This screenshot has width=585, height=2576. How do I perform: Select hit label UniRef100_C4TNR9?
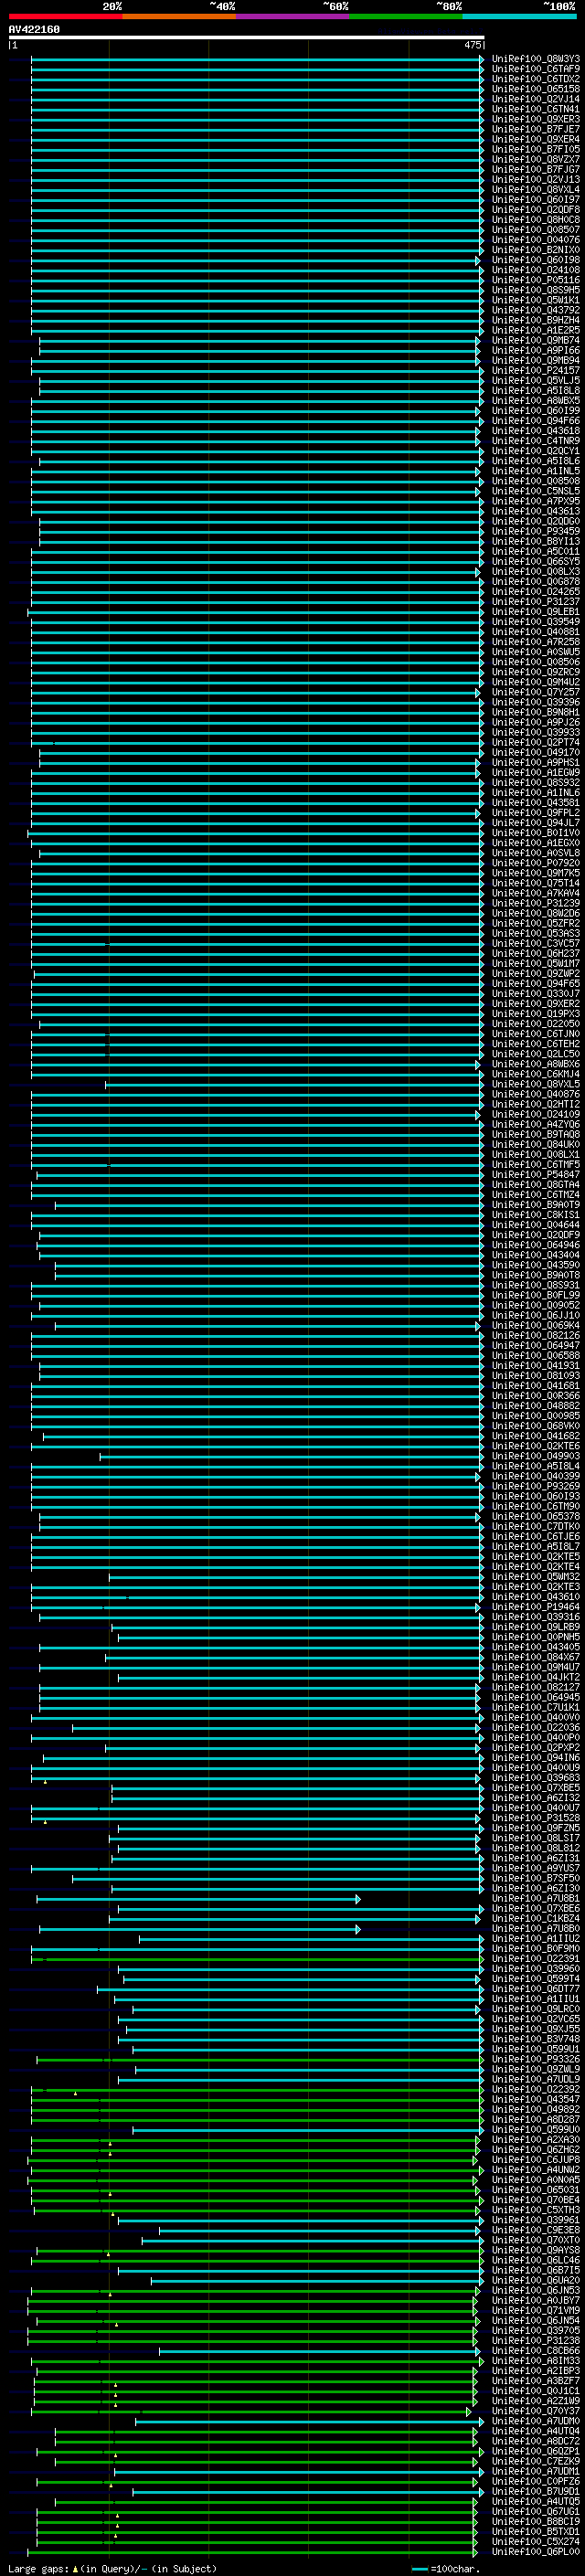(x=536, y=441)
